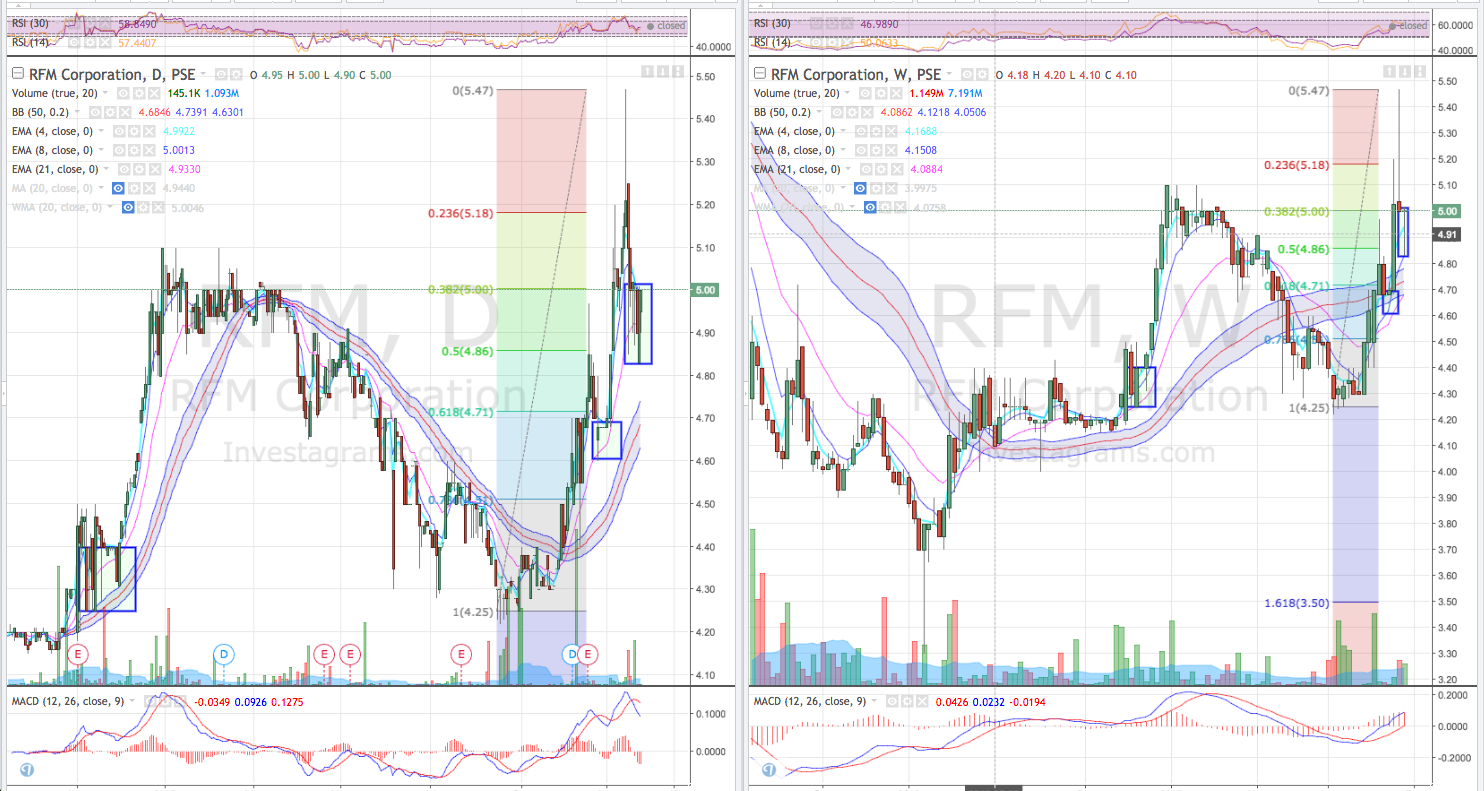Open settings for daily EMA (4, close, 0)
Image resolution: width=1484 pixels, height=791 pixels.
(x=134, y=131)
